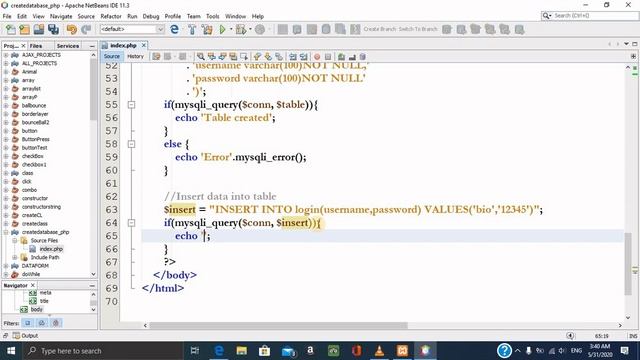
Task: Collapse the Source Files folder node
Action: [15, 241]
